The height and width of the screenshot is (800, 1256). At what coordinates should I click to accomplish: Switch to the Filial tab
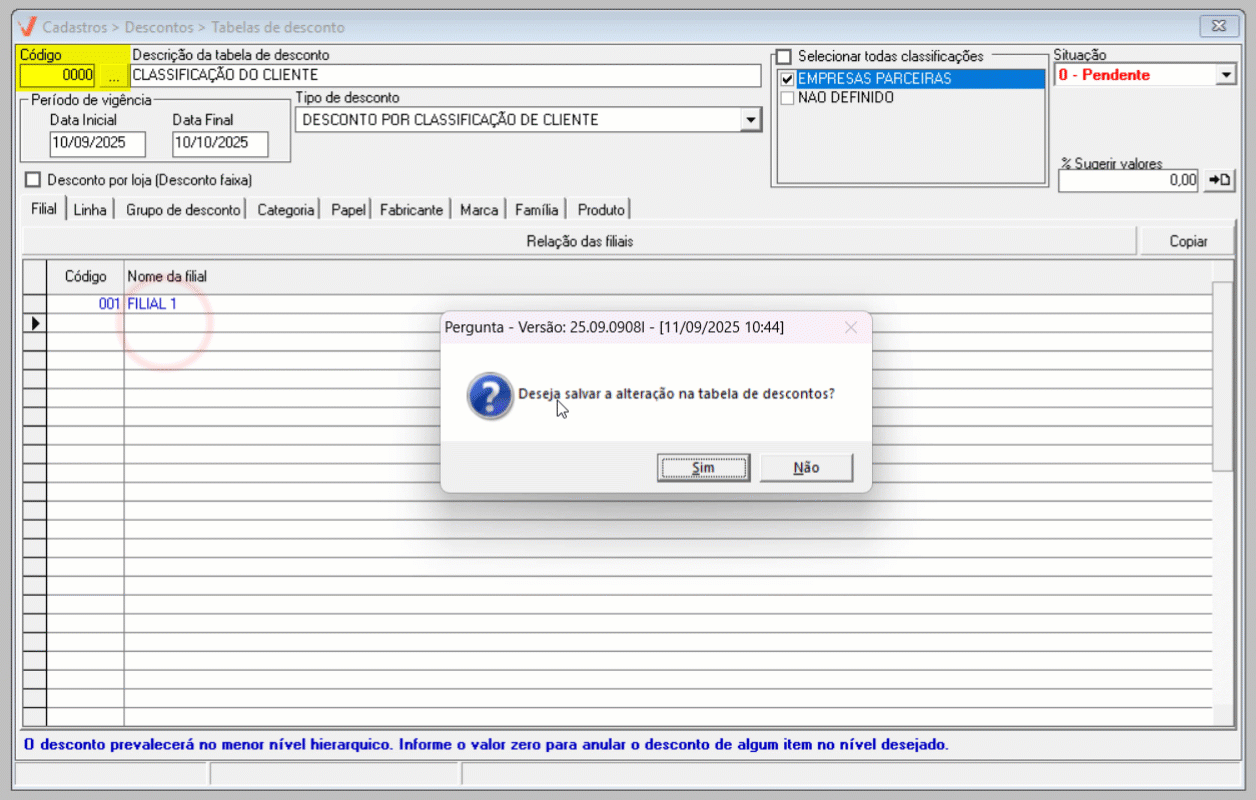click(x=44, y=209)
